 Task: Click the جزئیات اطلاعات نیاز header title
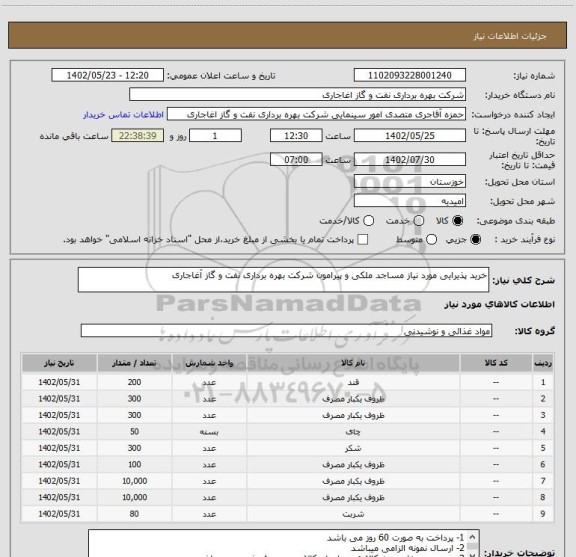click(510, 36)
